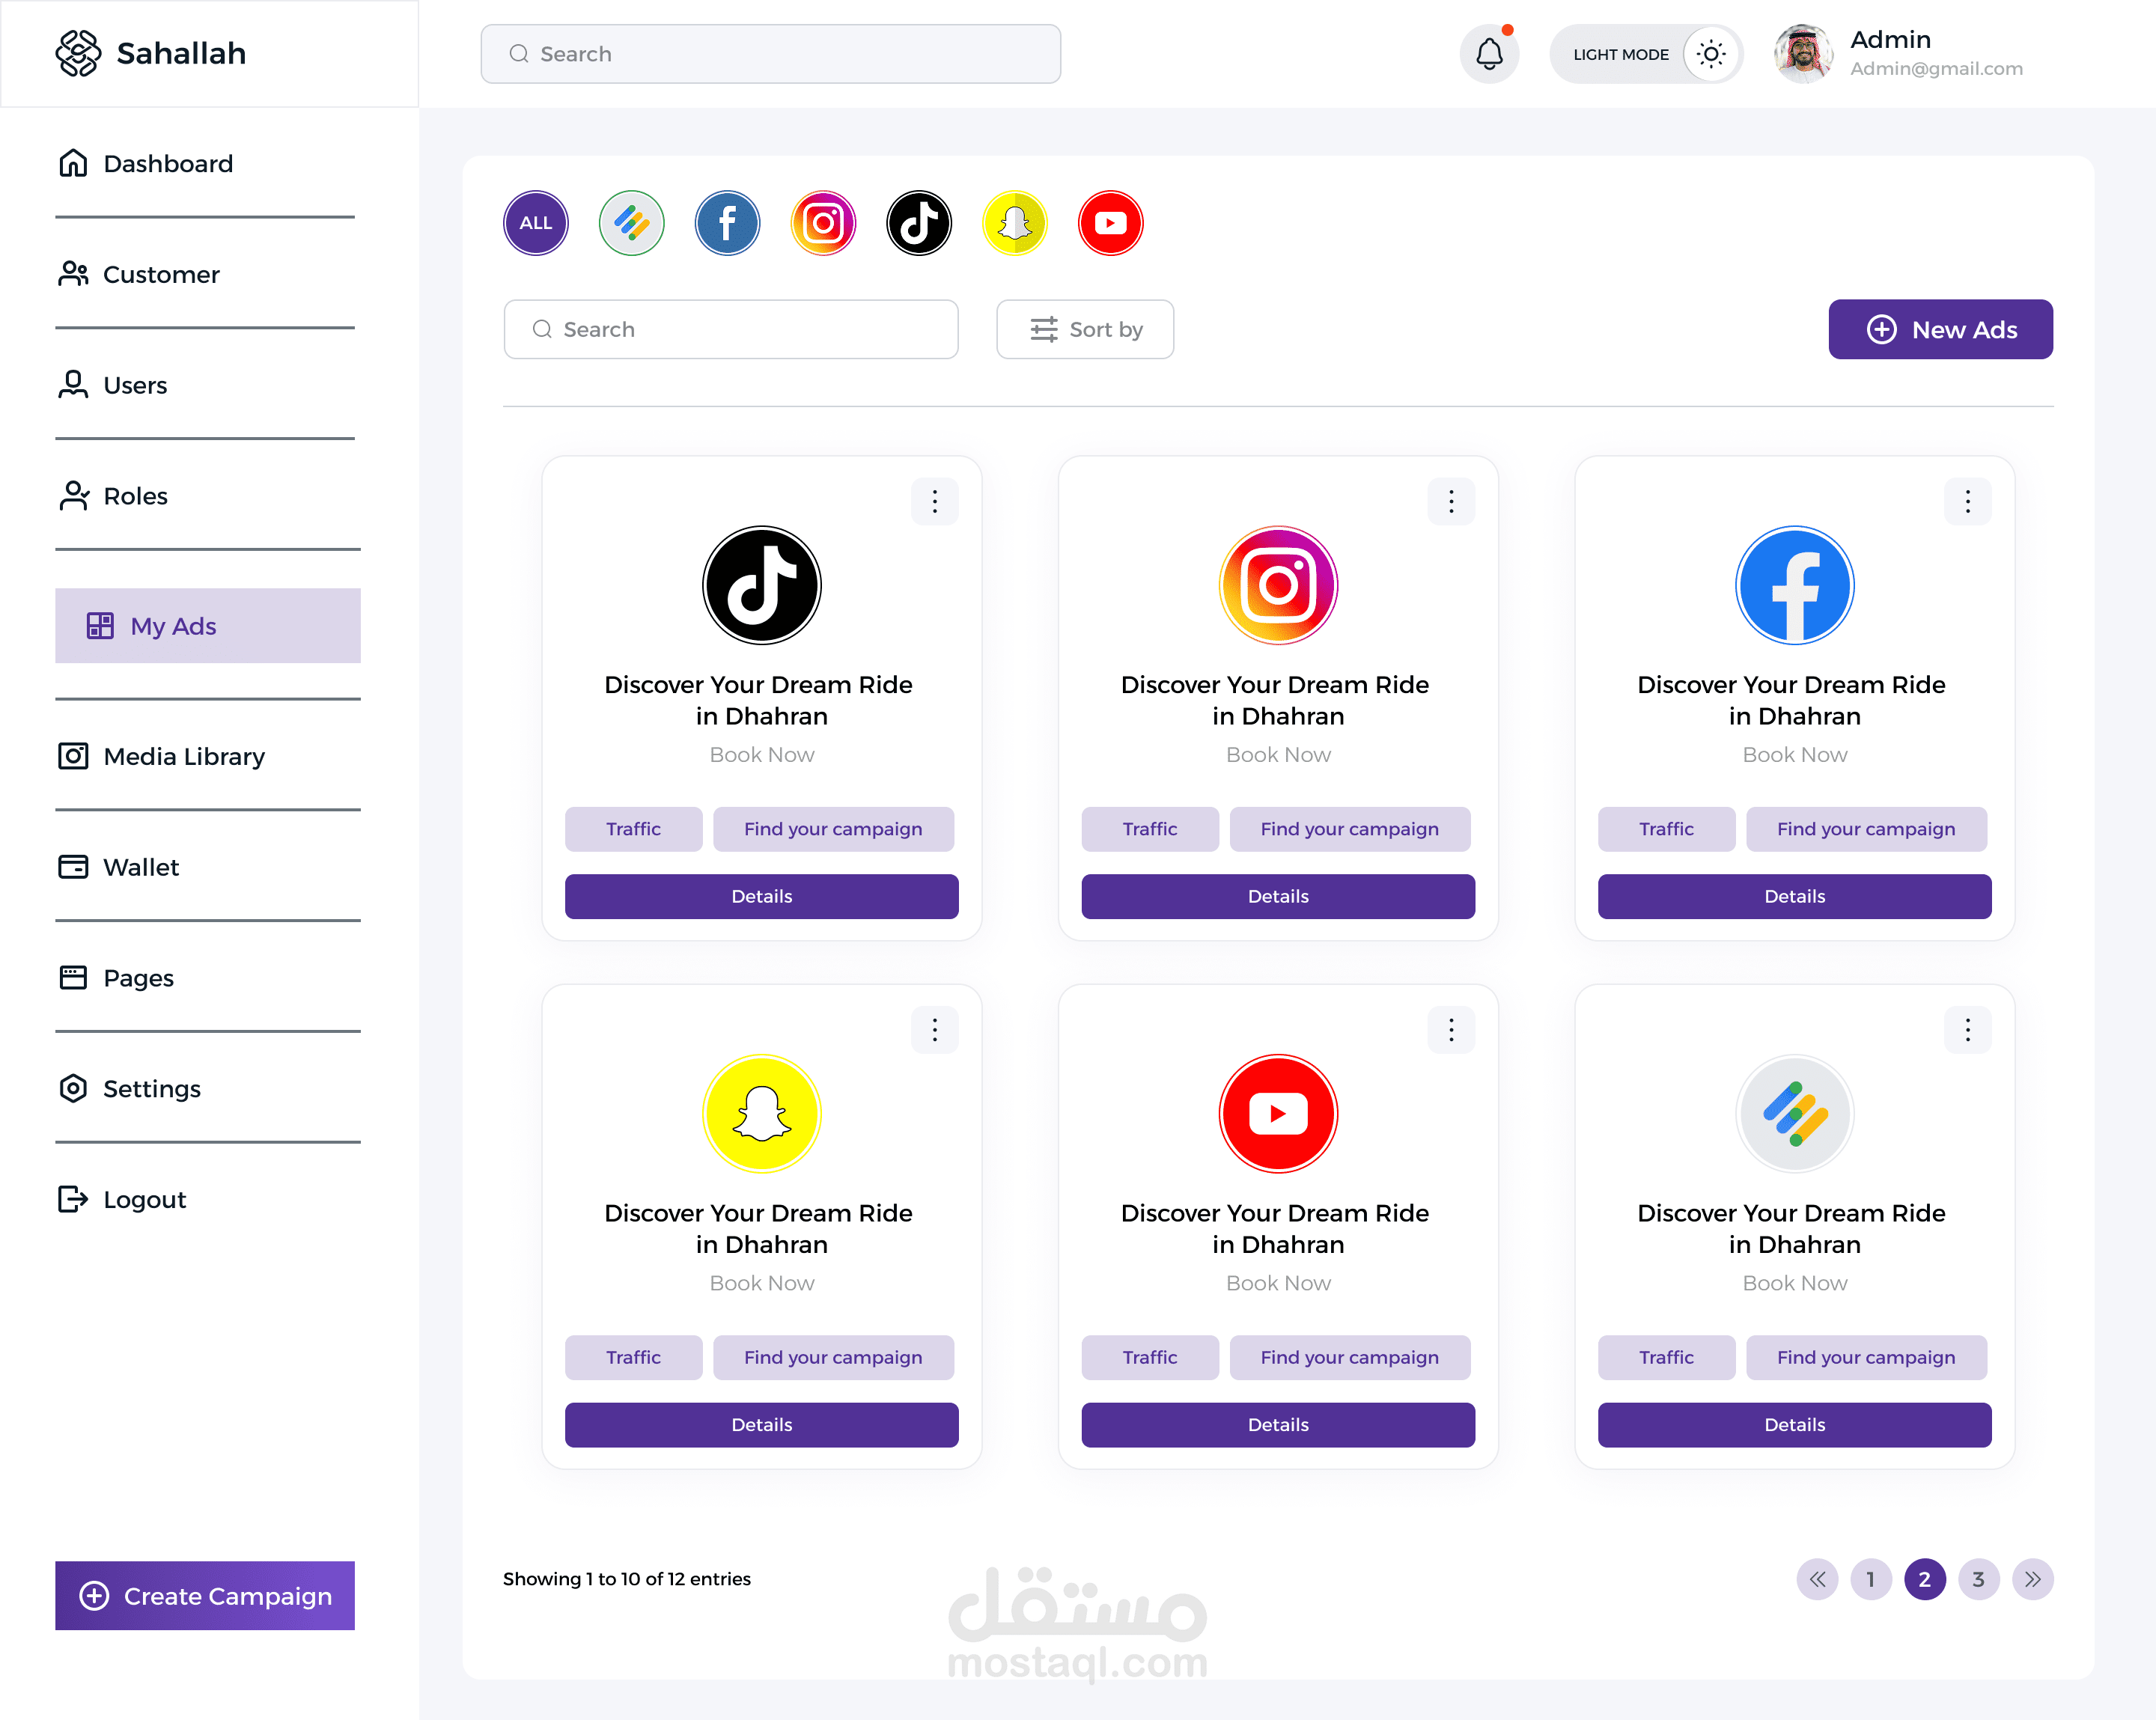2156x1720 pixels.
Task: Click the ads Search field beside Sort by
Action: tap(731, 329)
